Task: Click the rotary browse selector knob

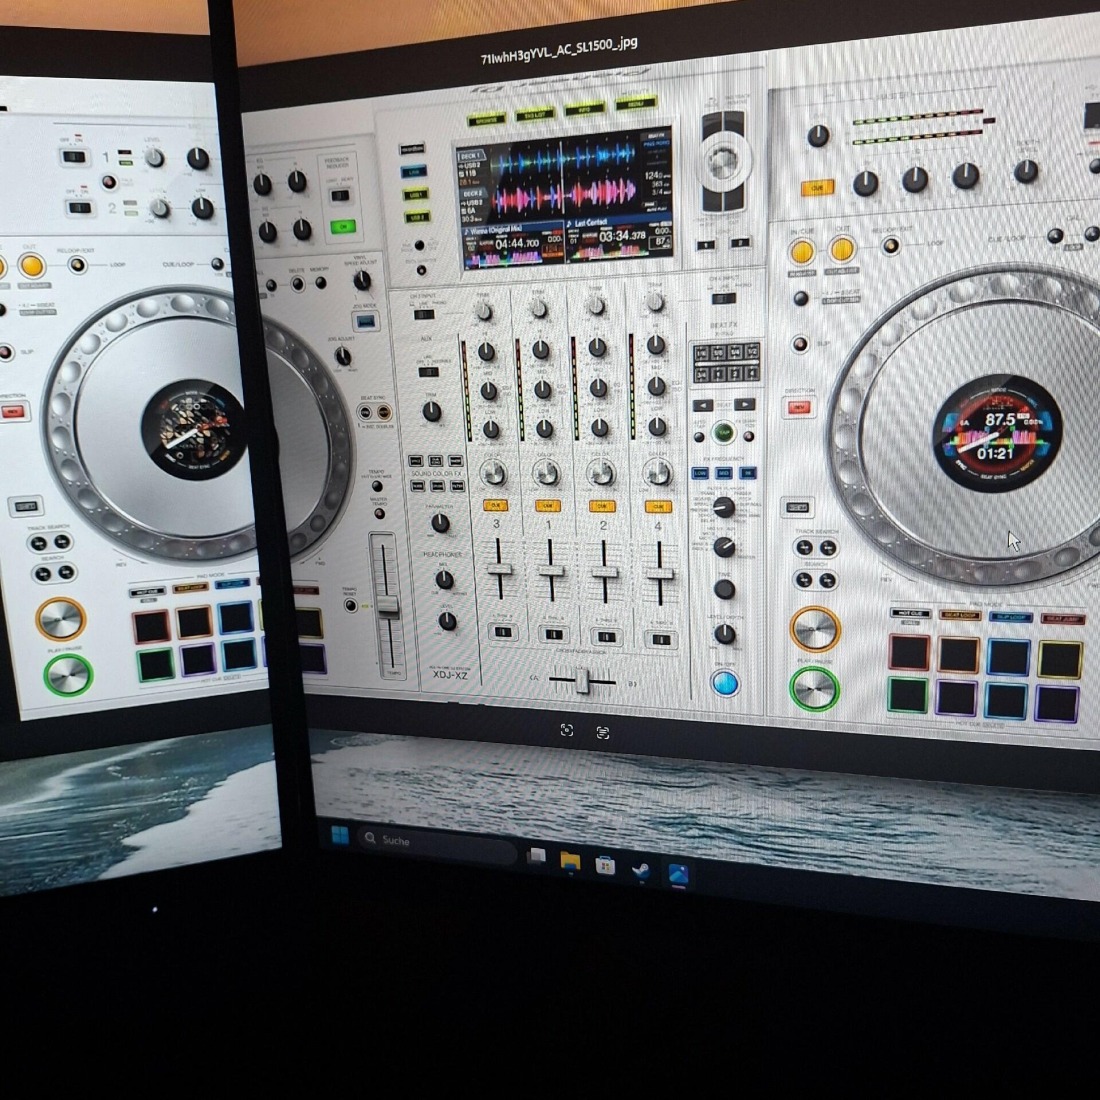Action: (x=723, y=163)
